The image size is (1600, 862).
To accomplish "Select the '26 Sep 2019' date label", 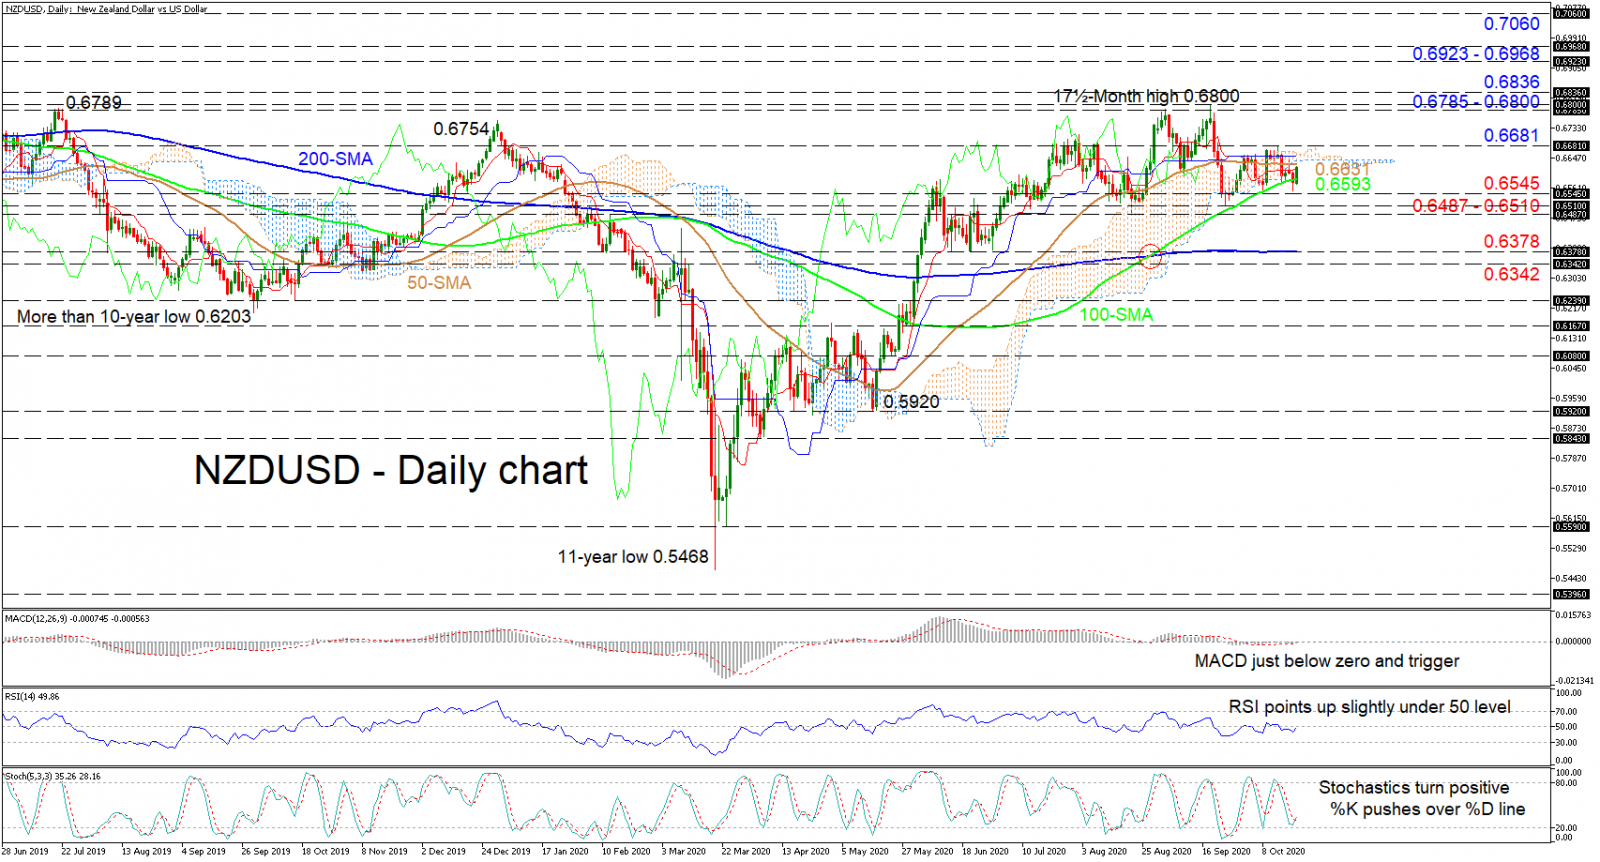I will click(x=266, y=852).
